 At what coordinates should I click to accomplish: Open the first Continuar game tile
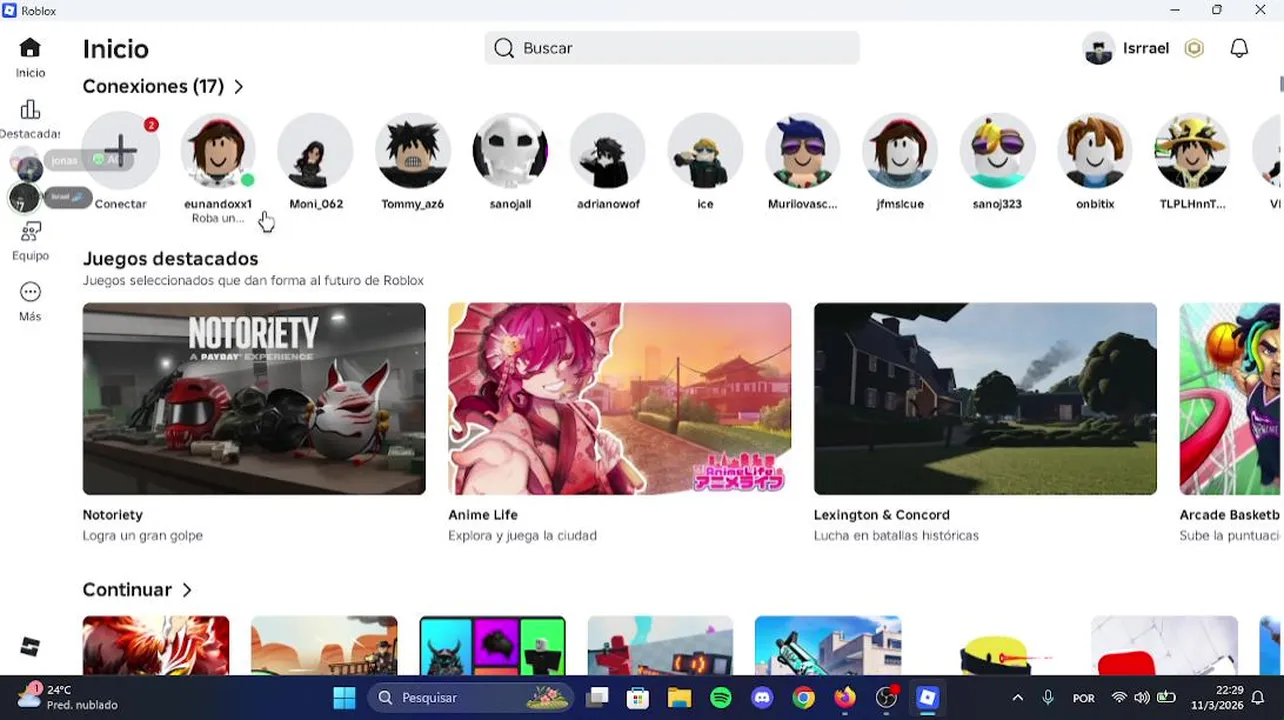156,646
